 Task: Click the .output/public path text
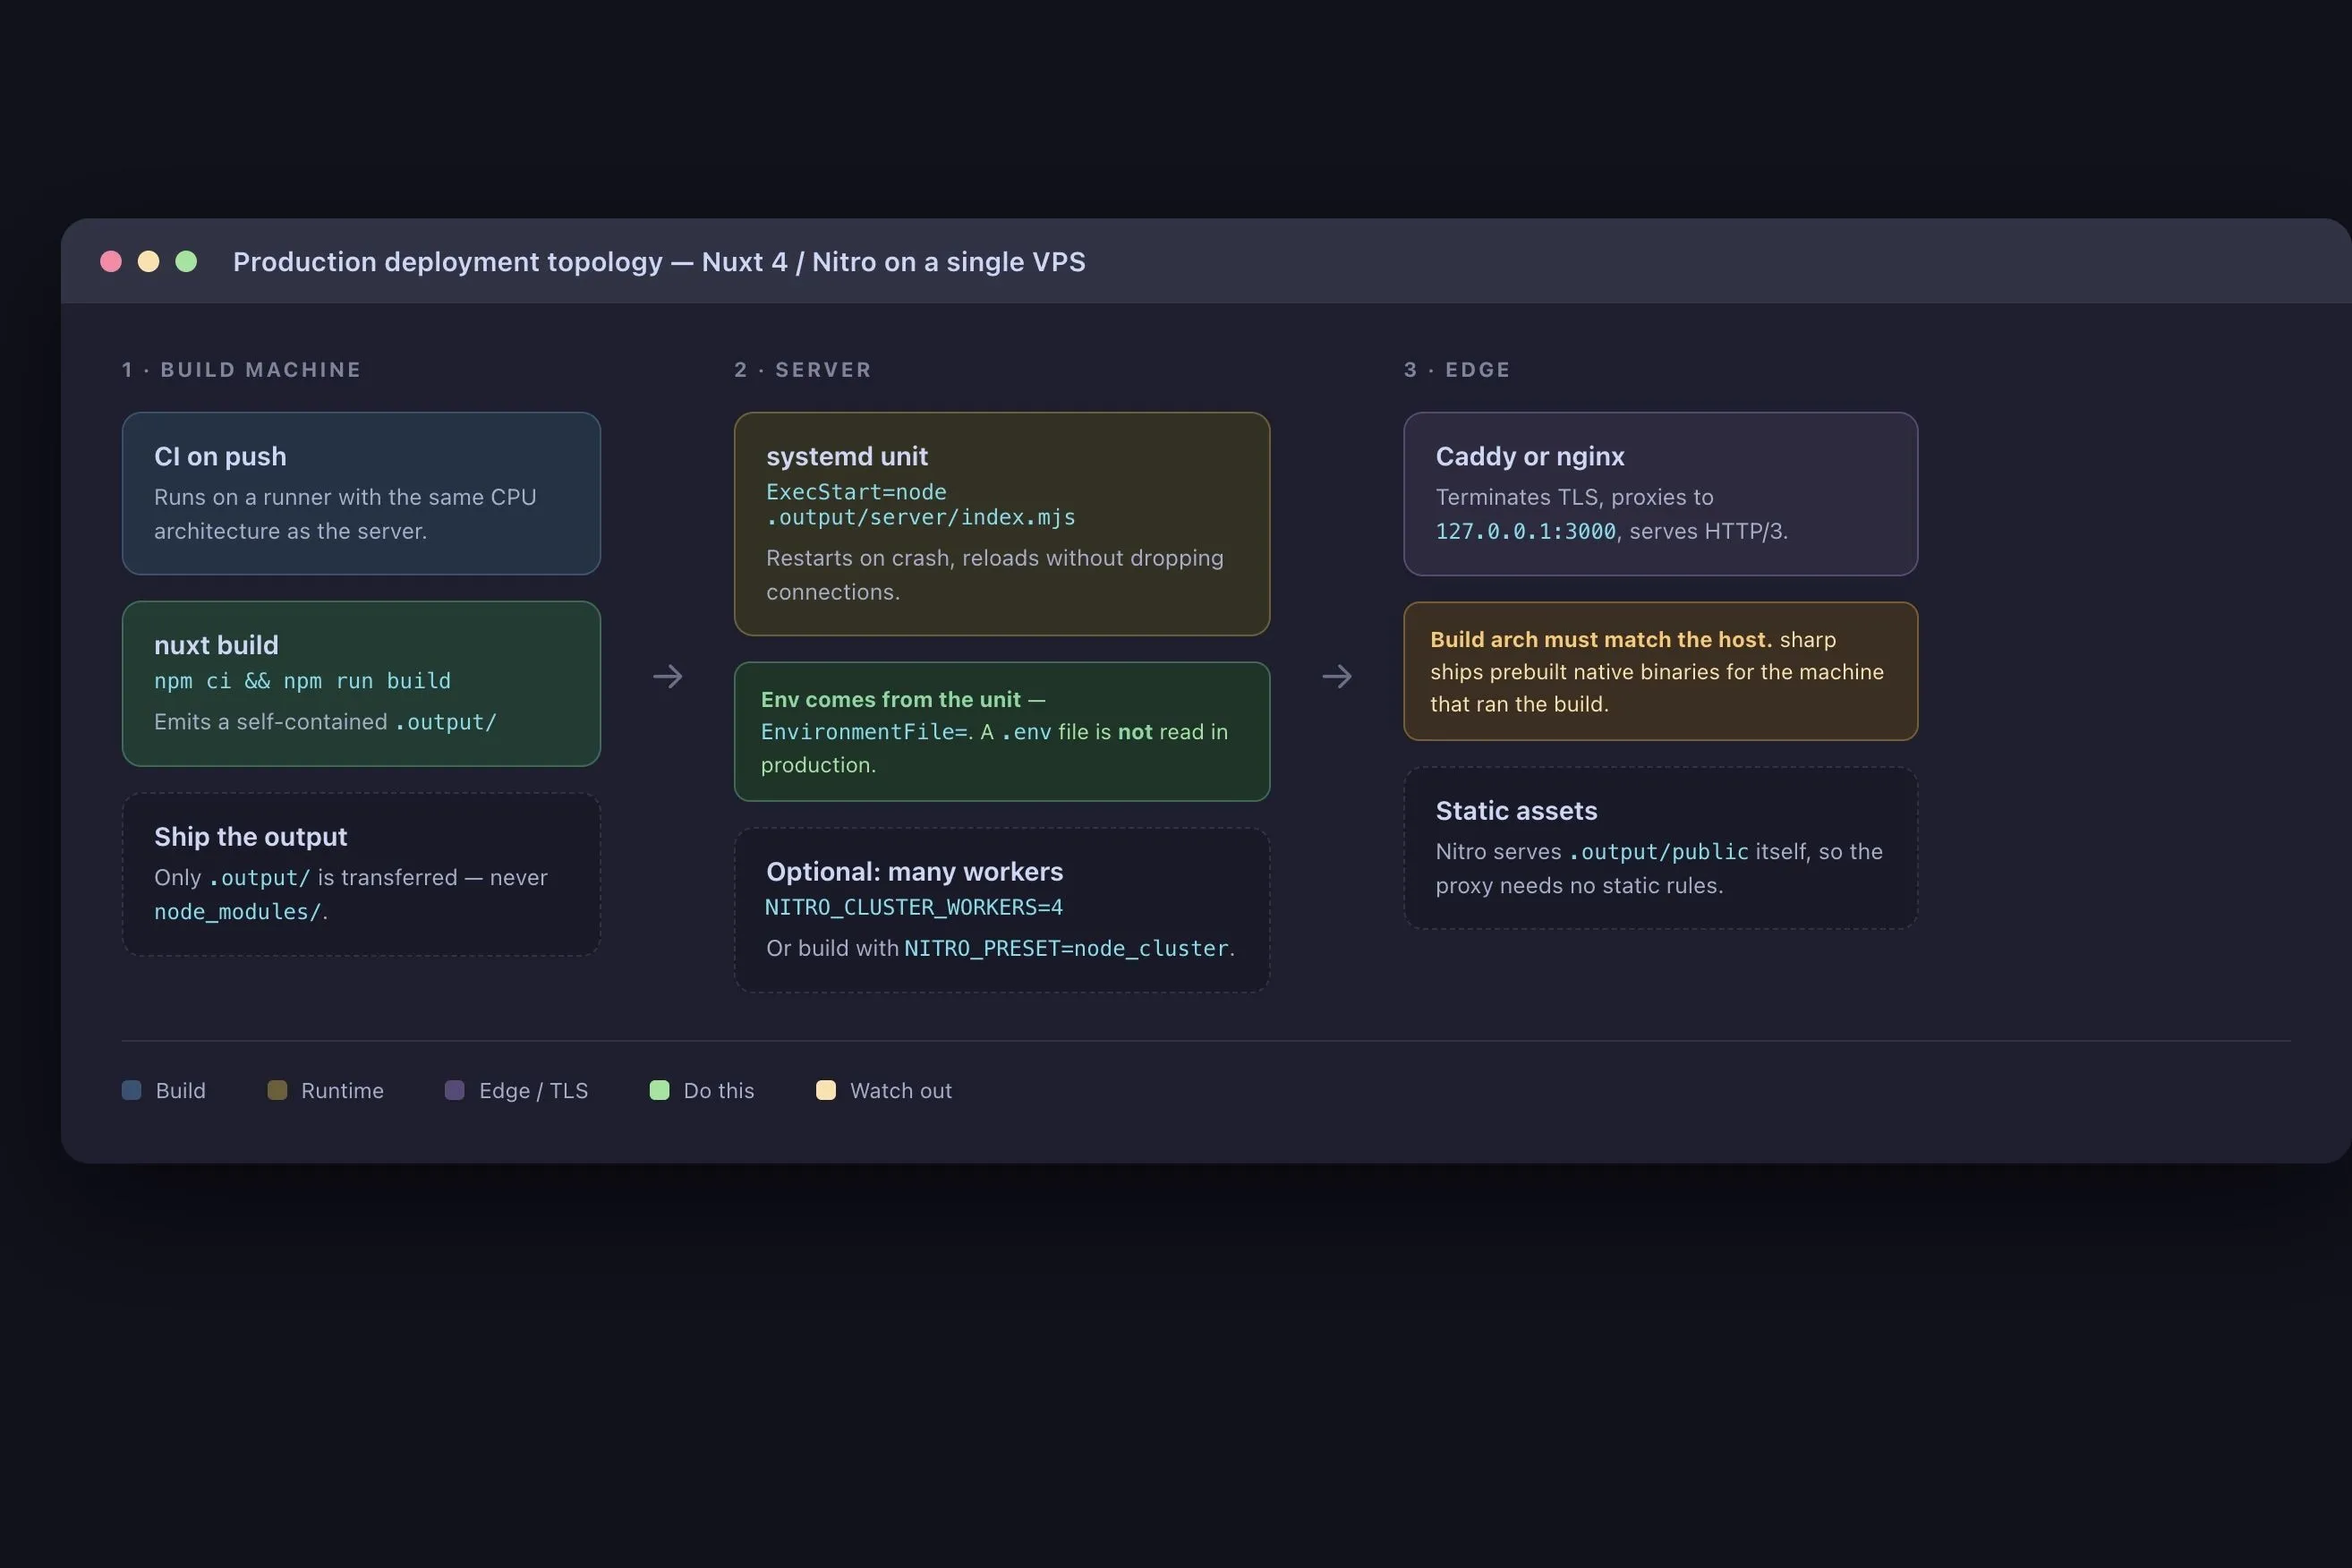[1659, 852]
